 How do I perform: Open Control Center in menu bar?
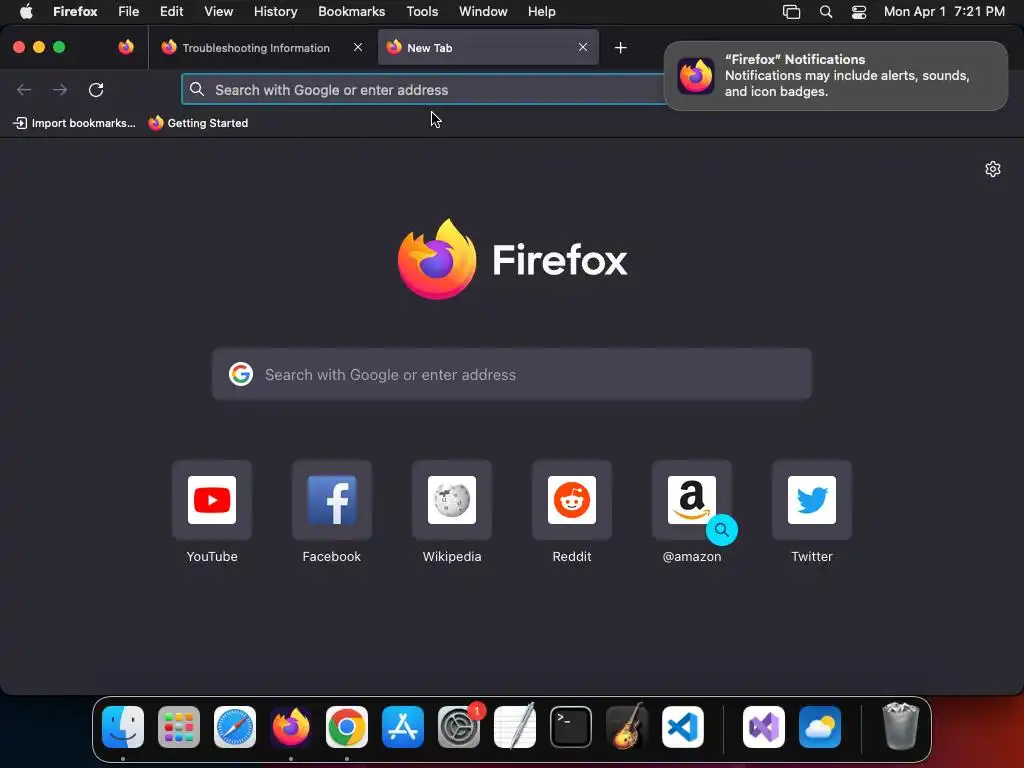tap(859, 12)
